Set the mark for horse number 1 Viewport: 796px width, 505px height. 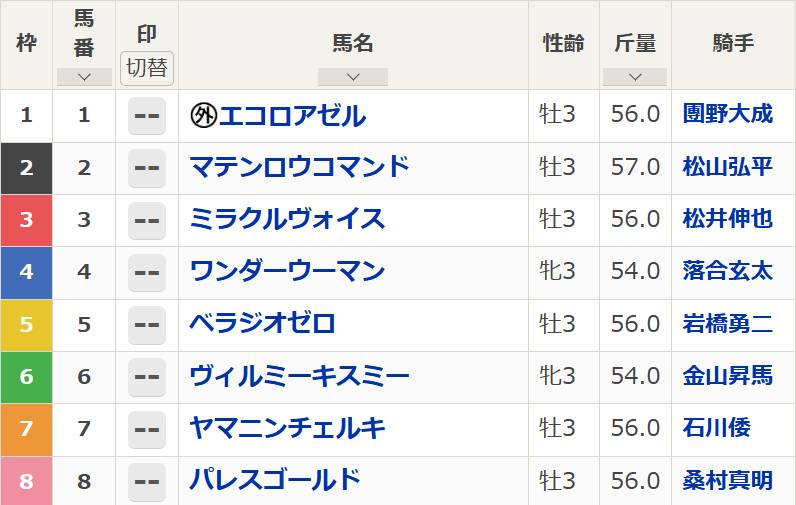(x=147, y=116)
